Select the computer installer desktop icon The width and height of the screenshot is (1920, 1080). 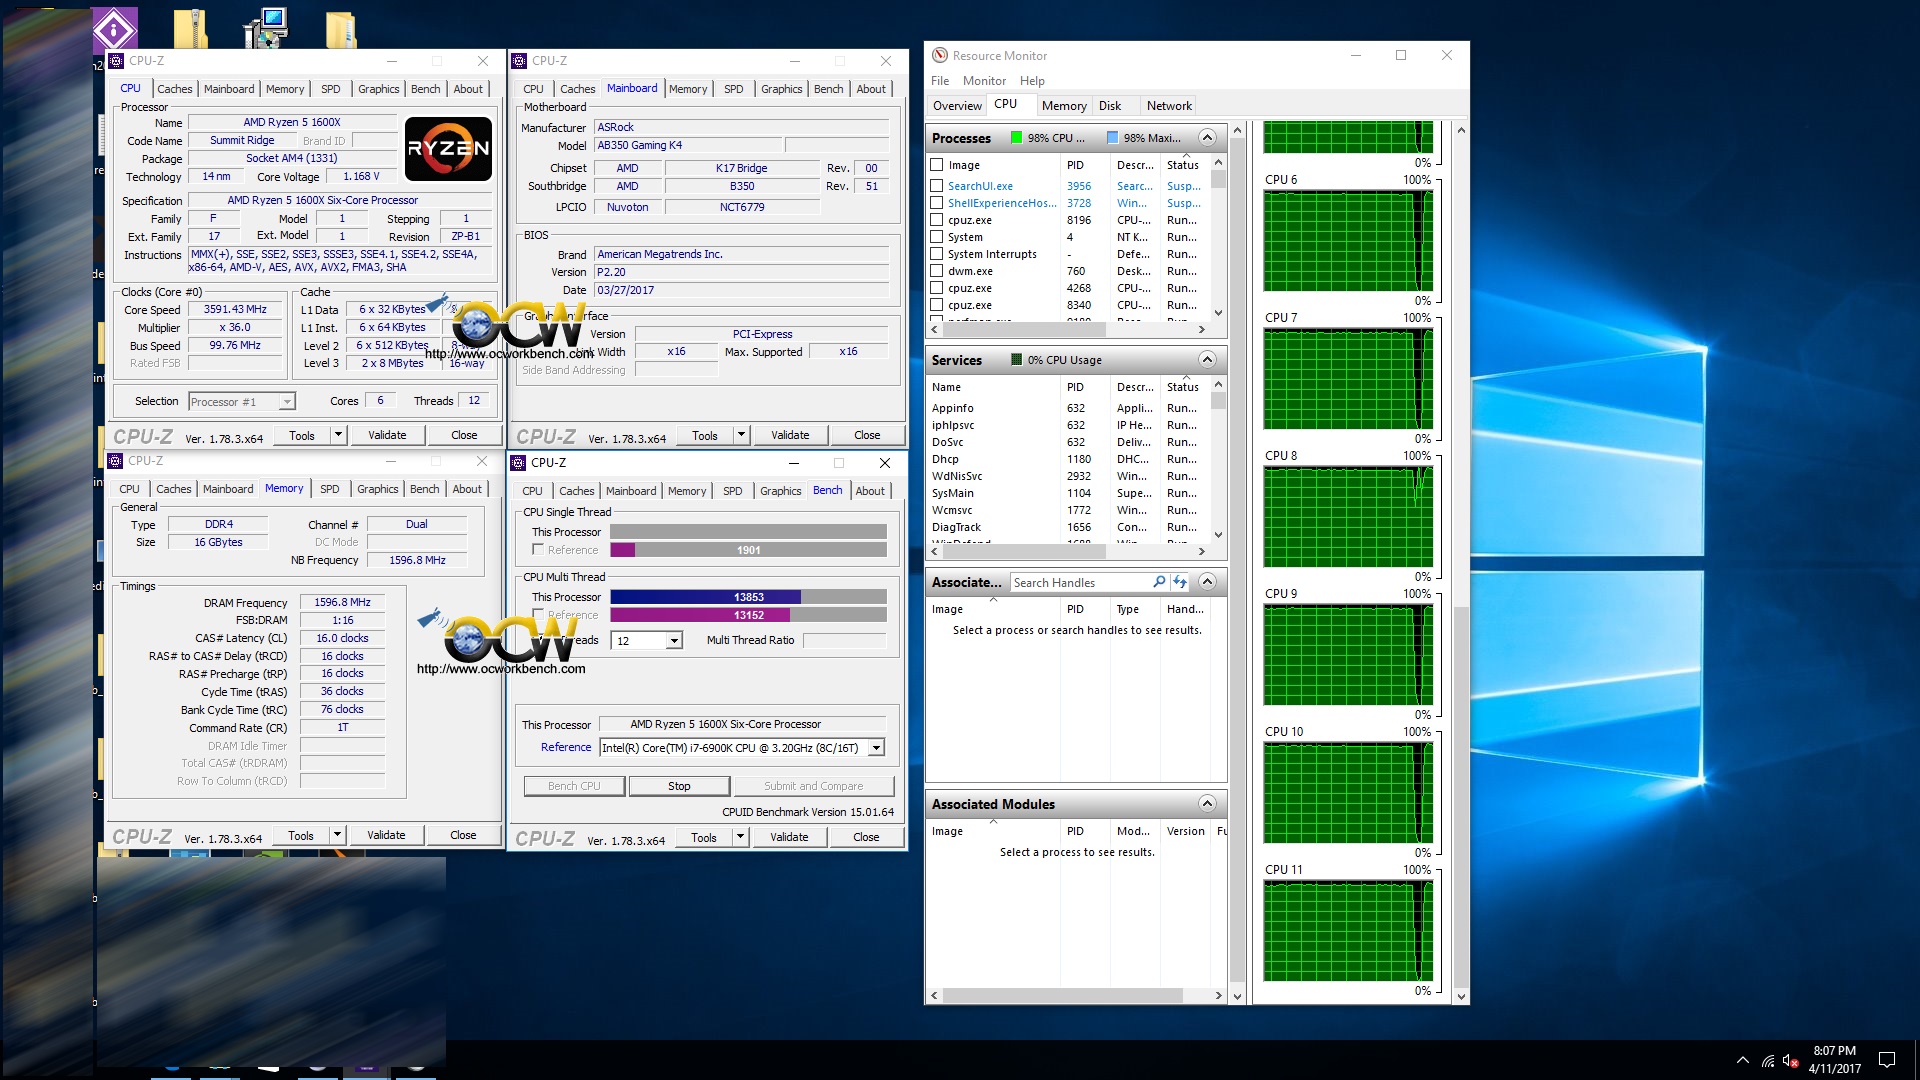pyautogui.click(x=266, y=28)
